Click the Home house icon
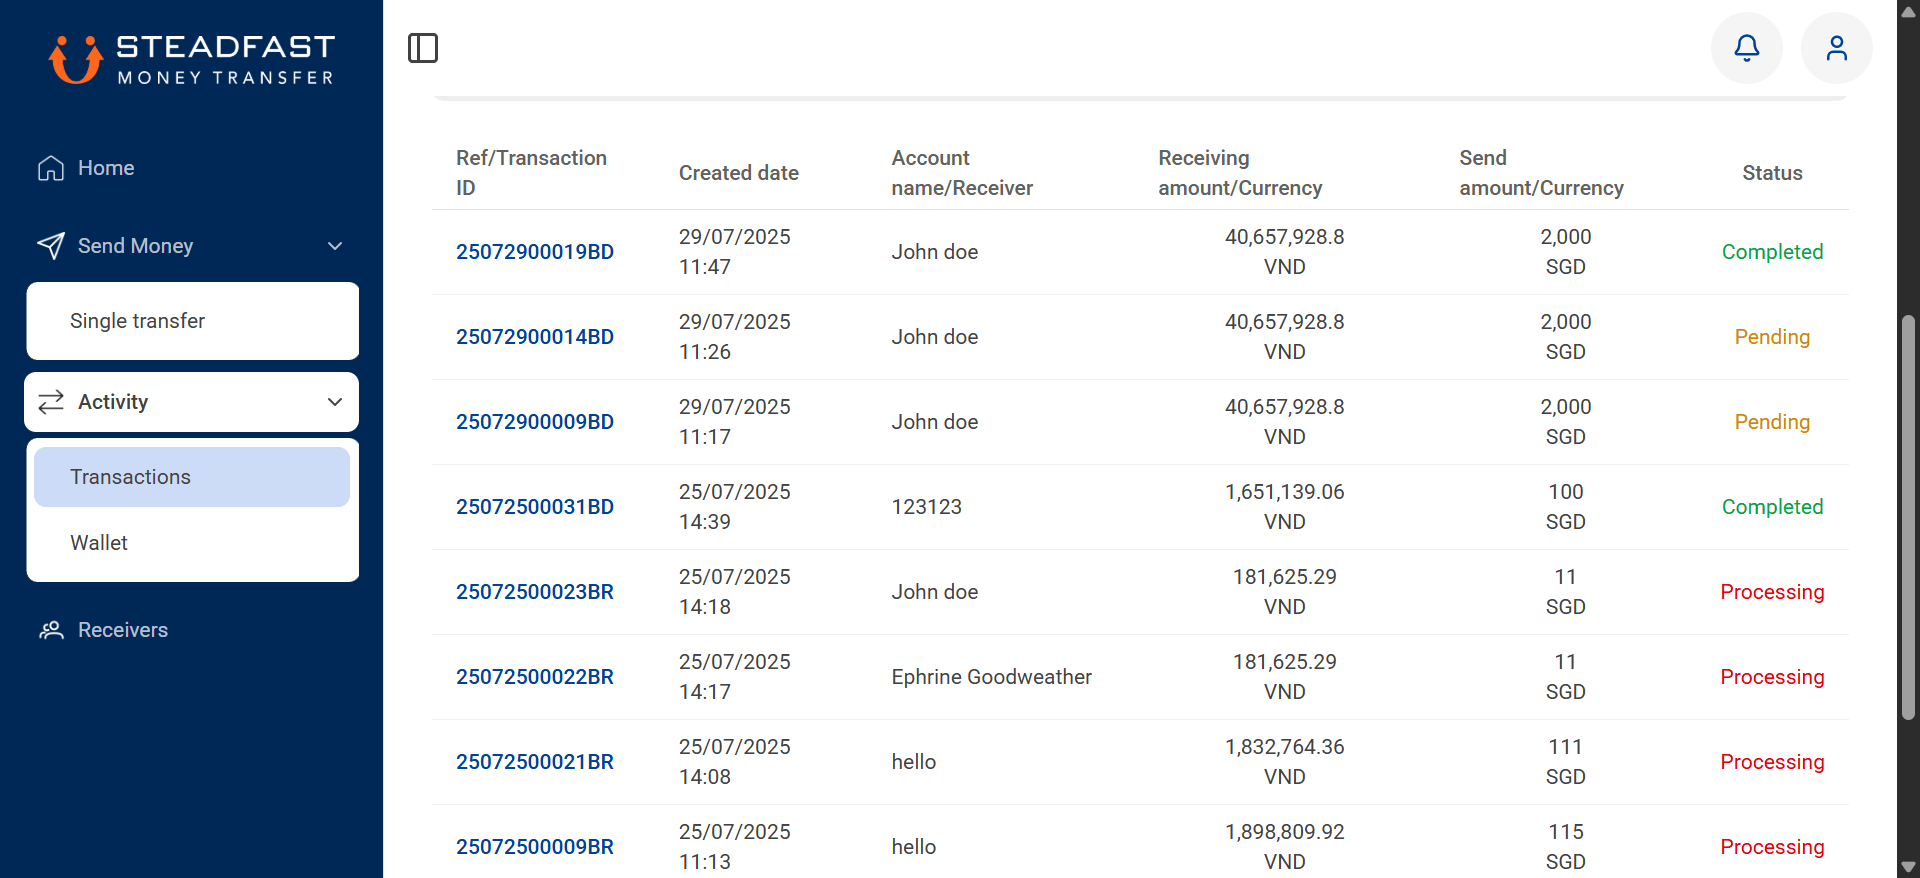Viewport: 1920px width, 878px height. coord(51,168)
